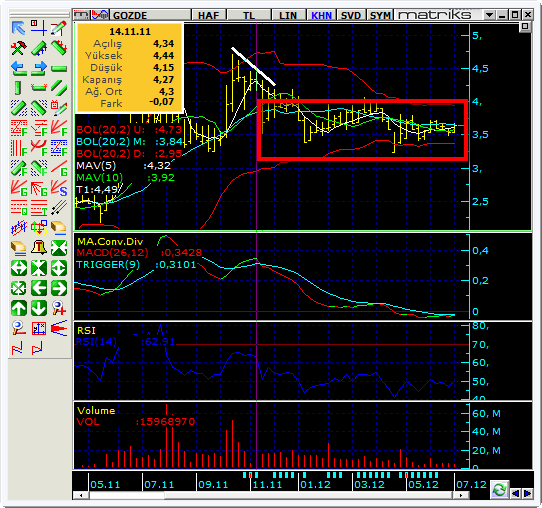Open the HAF period selector
The width and height of the screenshot is (542, 508).
coord(208,15)
